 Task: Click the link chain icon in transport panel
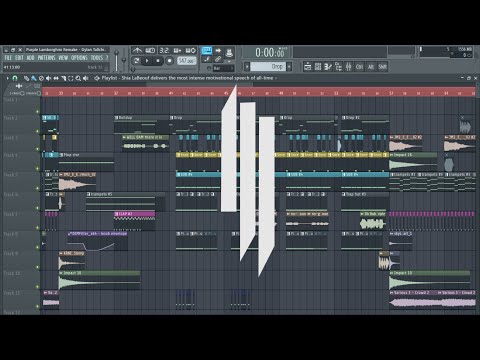tap(218, 59)
